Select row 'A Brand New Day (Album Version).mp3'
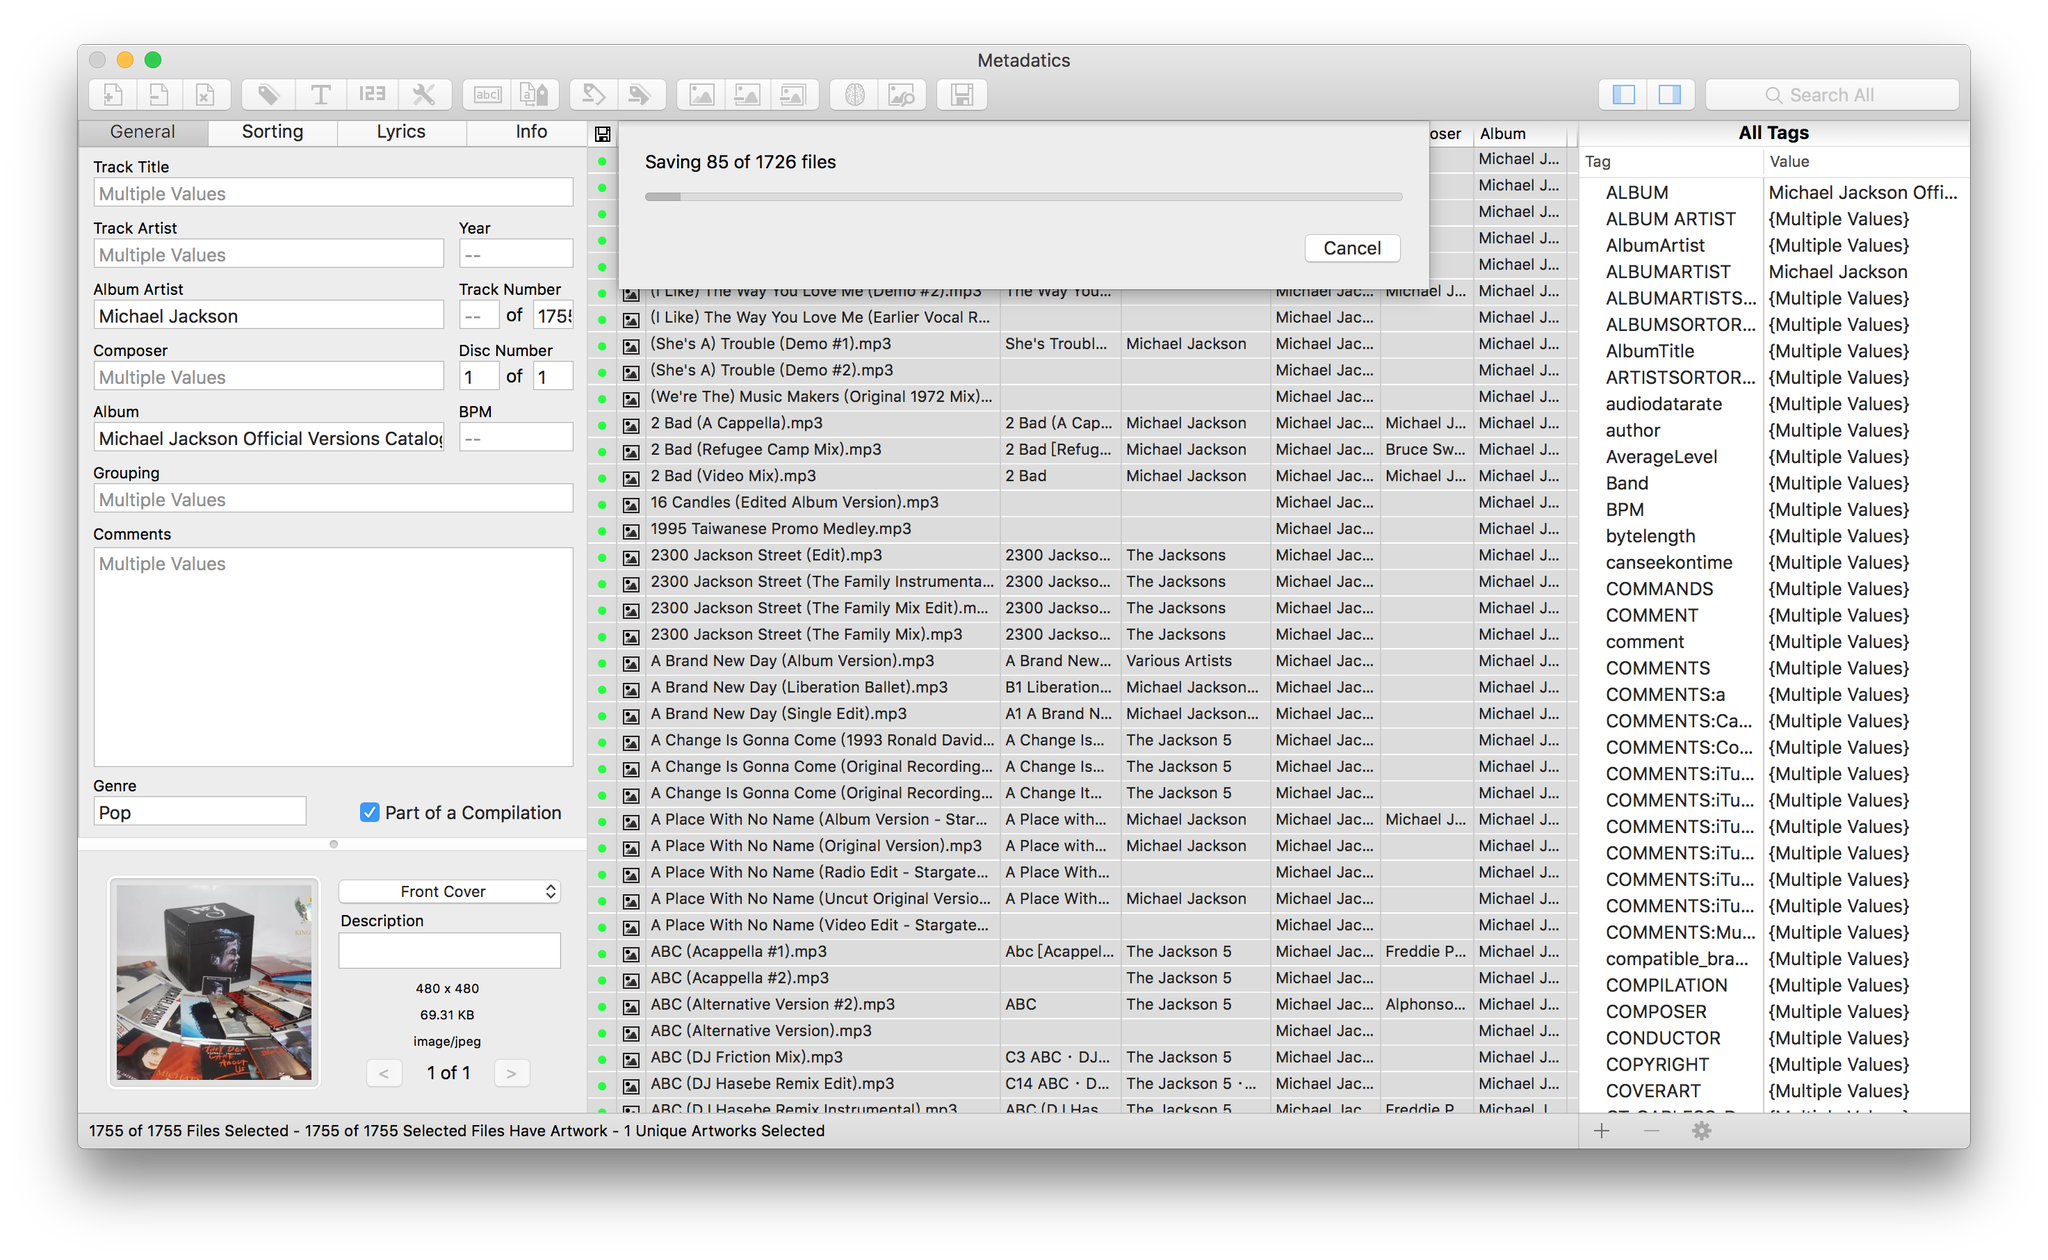The image size is (2048, 1260). click(x=1082, y=661)
